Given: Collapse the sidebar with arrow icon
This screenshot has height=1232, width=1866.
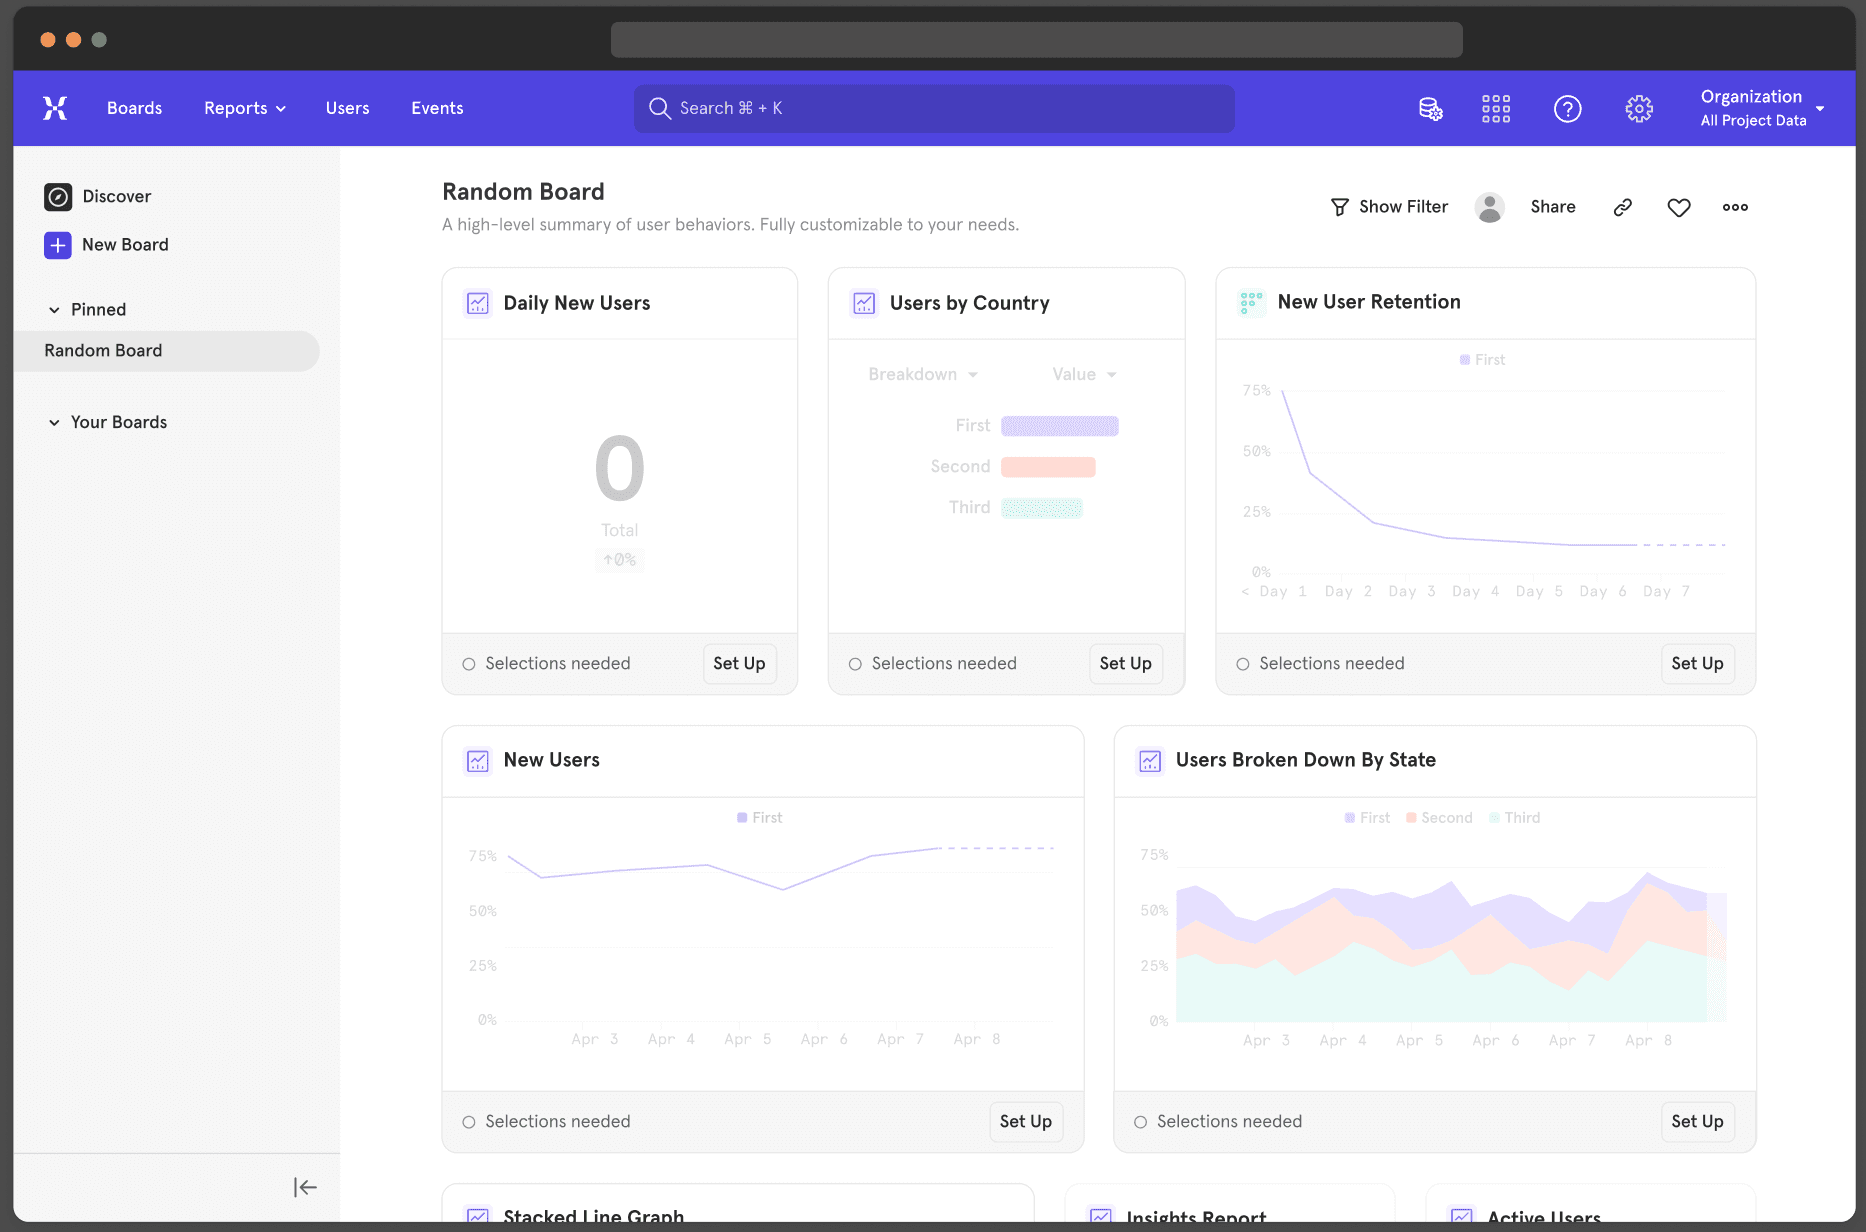Looking at the screenshot, I should (x=305, y=1187).
